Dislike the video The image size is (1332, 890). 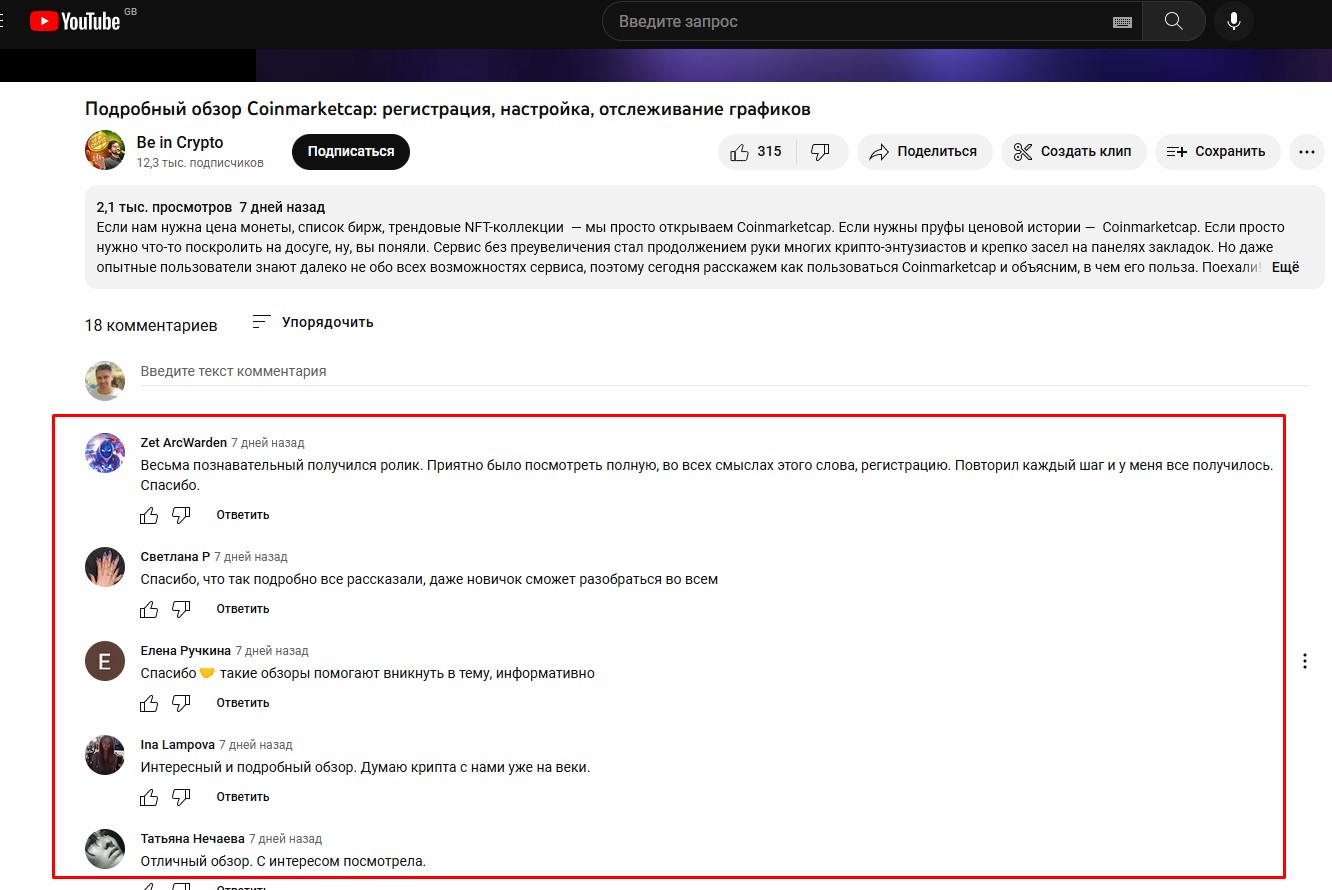point(821,152)
